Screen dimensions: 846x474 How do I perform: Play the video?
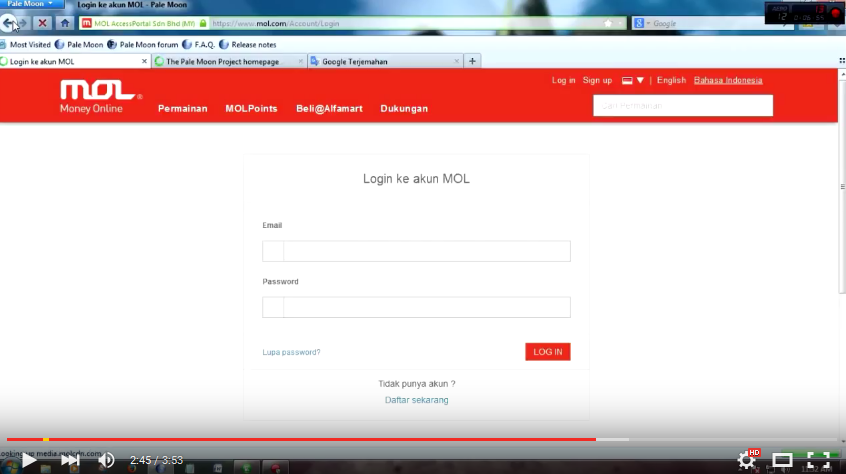pyautogui.click(x=29, y=460)
